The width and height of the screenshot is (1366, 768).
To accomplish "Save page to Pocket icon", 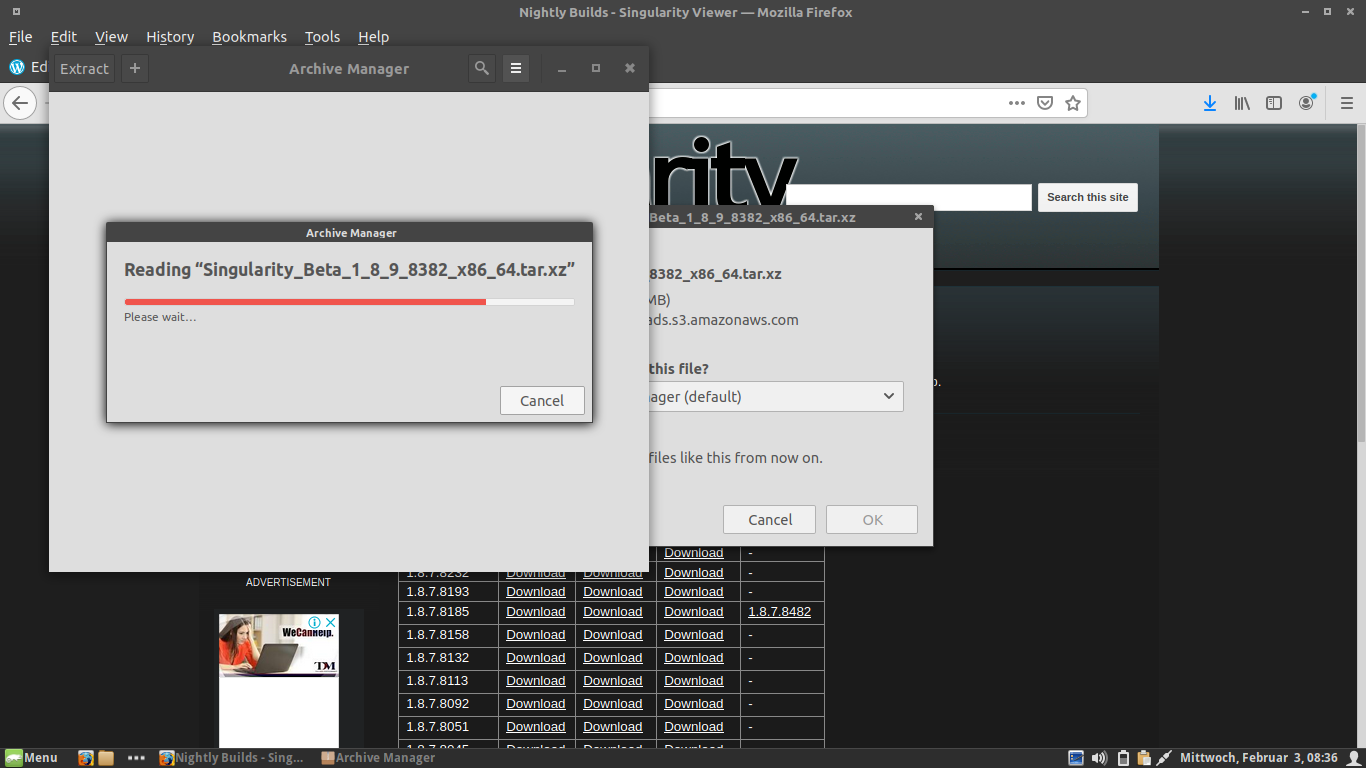I will (x=1044, y=103).
